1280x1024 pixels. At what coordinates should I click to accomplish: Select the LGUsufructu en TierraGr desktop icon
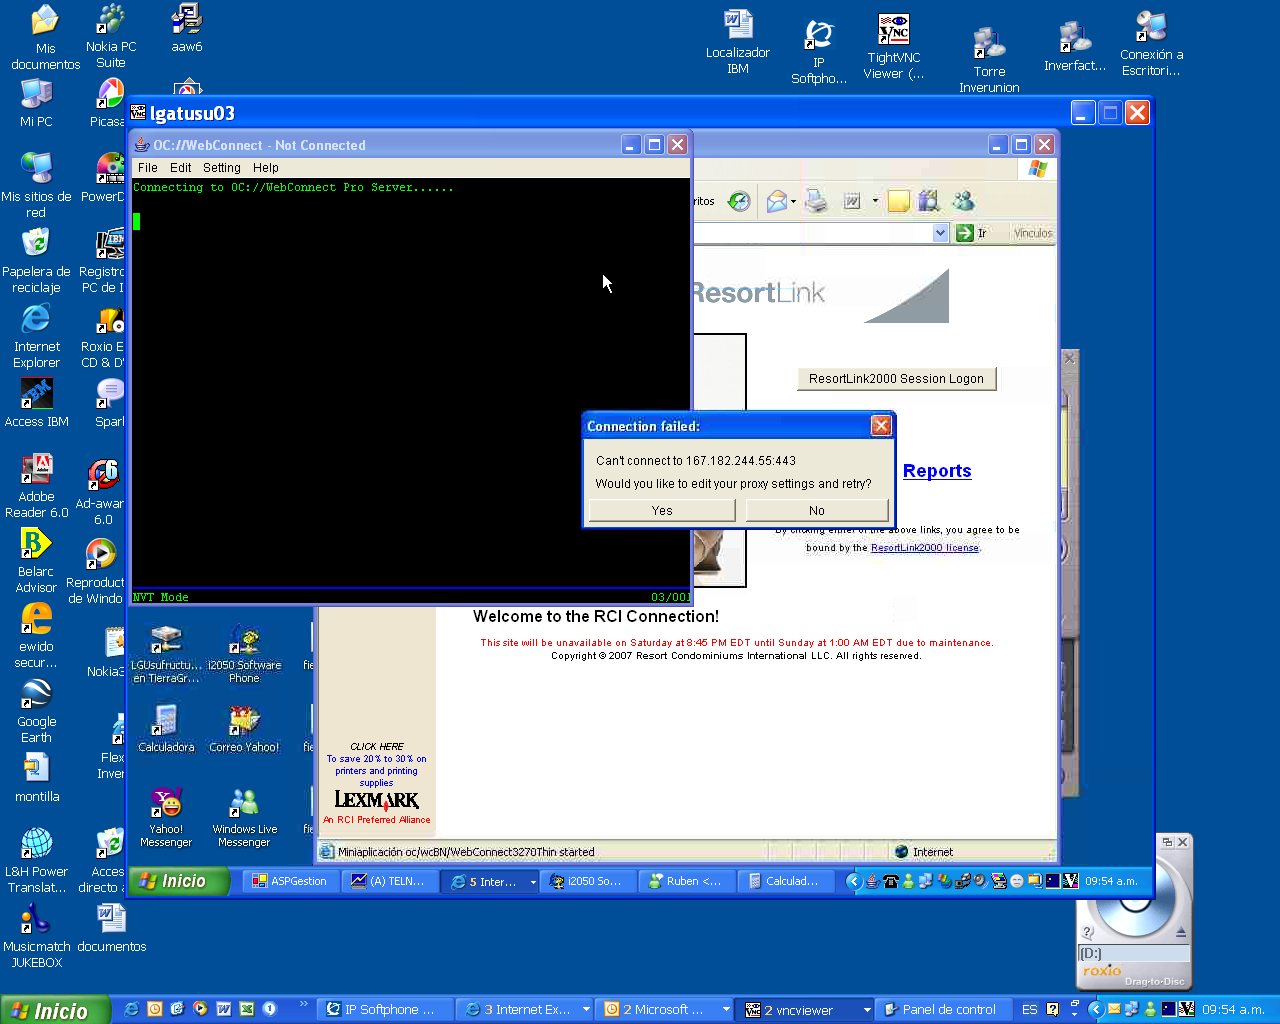coord(166,655)
